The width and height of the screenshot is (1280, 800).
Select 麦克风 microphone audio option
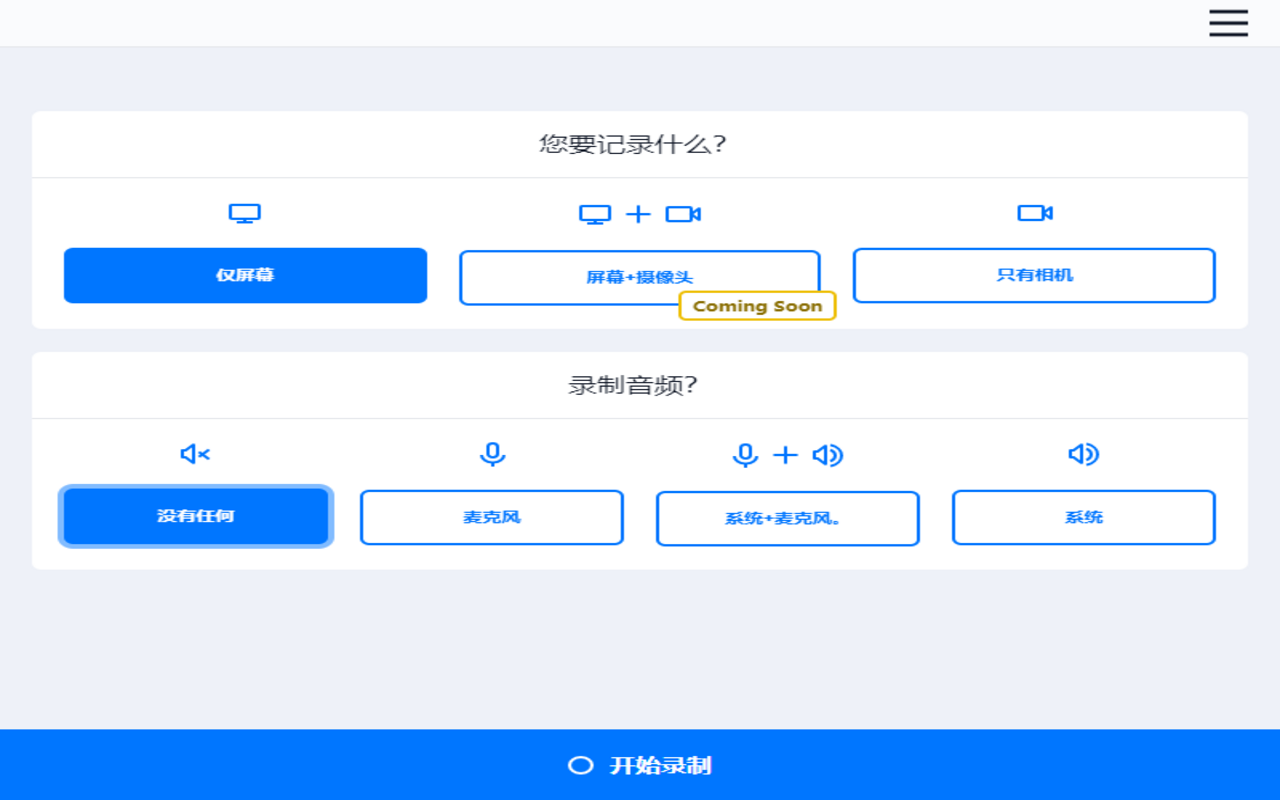tap(492, 517)
